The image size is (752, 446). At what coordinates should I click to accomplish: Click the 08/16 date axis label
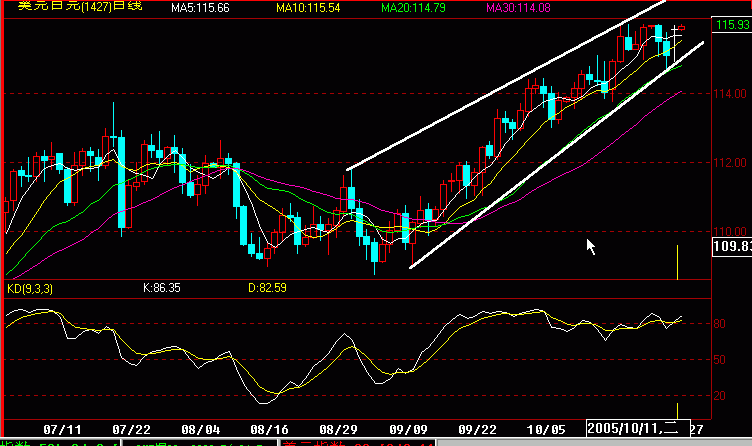[x=270, y=429]
